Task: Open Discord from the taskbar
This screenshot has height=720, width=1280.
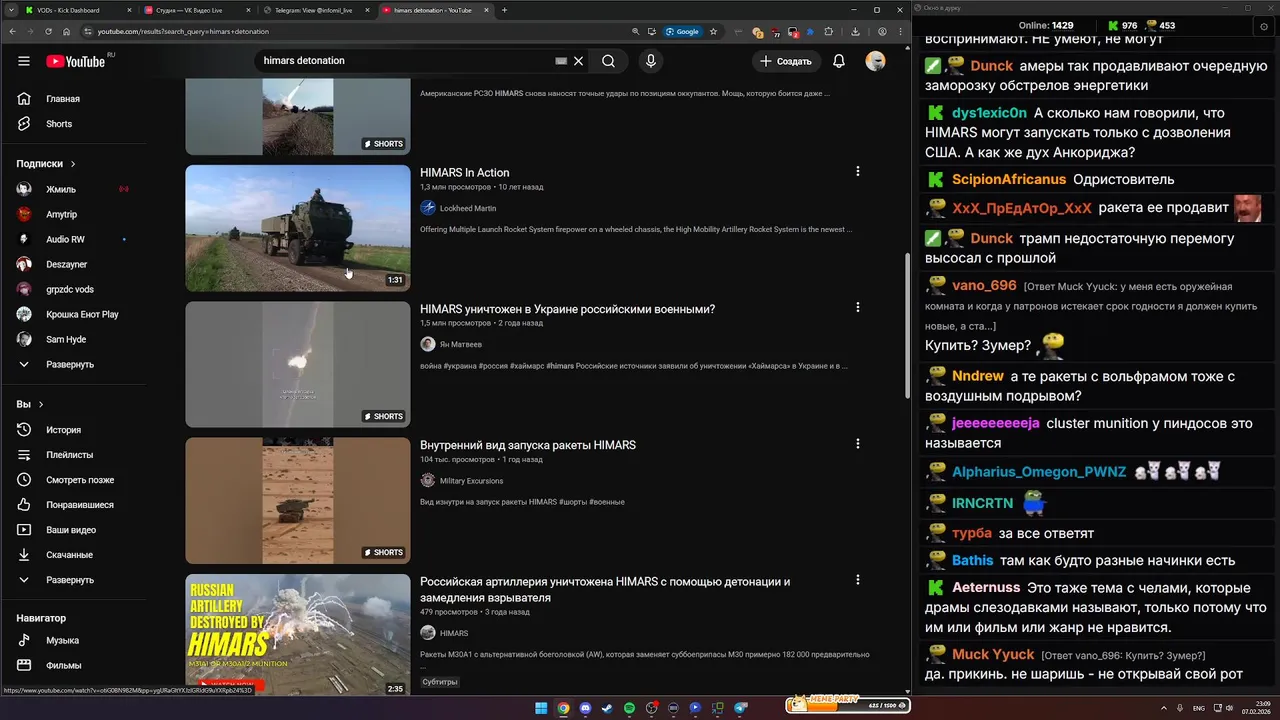Action: (x=585, y=708)
